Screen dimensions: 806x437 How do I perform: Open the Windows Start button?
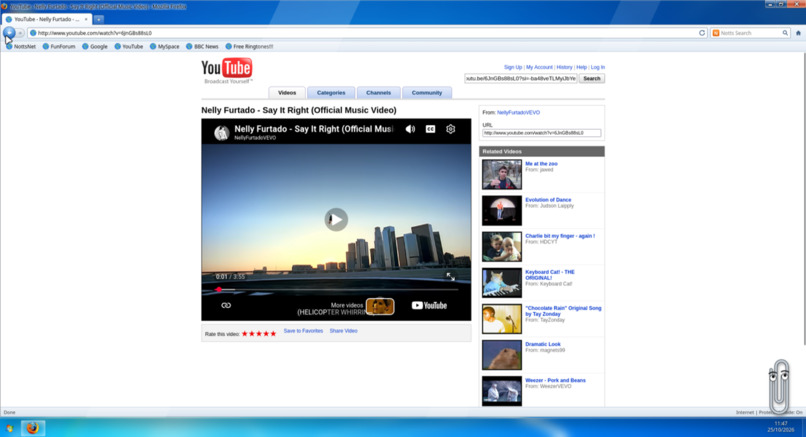tap(9, 428)
